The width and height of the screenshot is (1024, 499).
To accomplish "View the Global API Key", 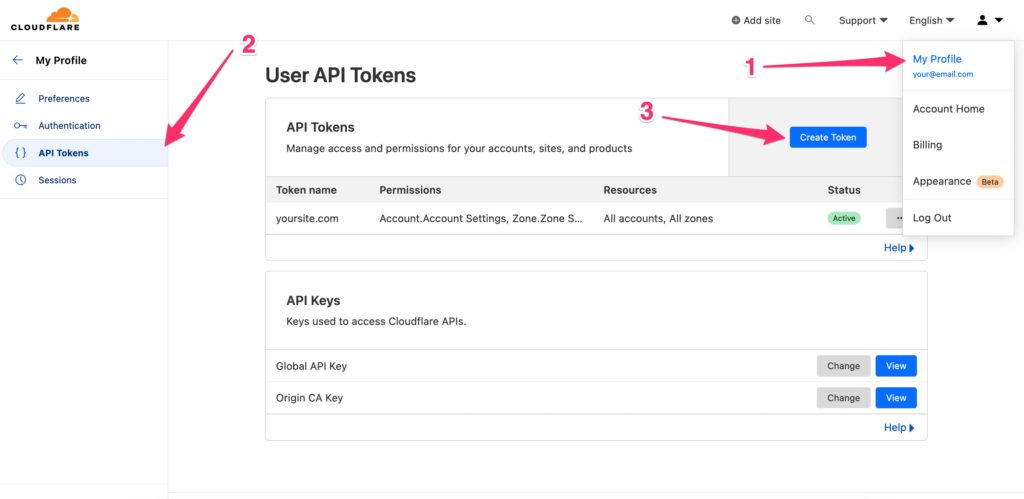I will pyautogui.click(x=896, y=366).
